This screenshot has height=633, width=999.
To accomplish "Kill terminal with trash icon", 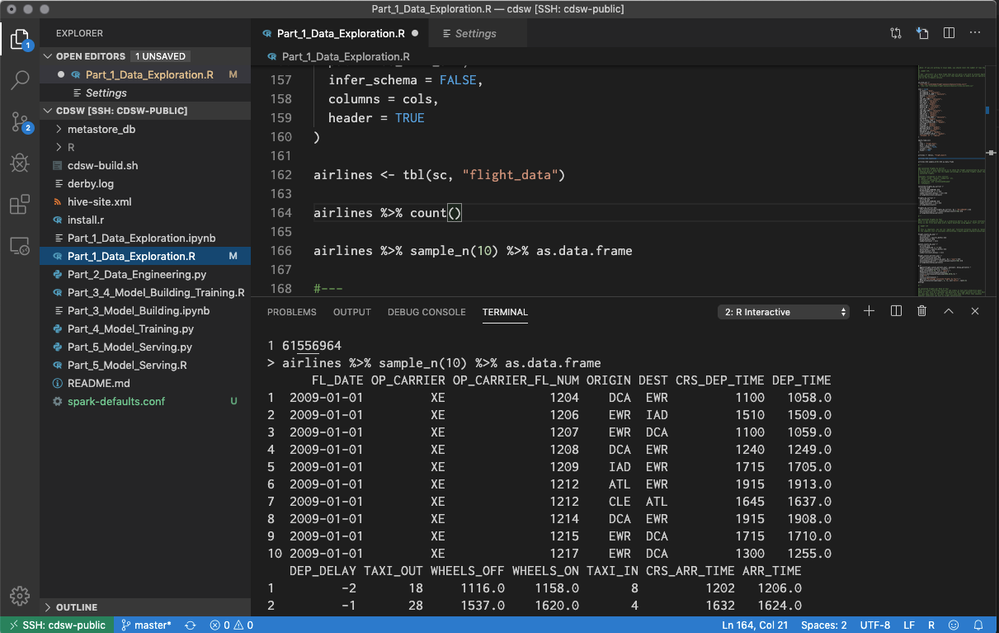I will (x=921, y=311).
